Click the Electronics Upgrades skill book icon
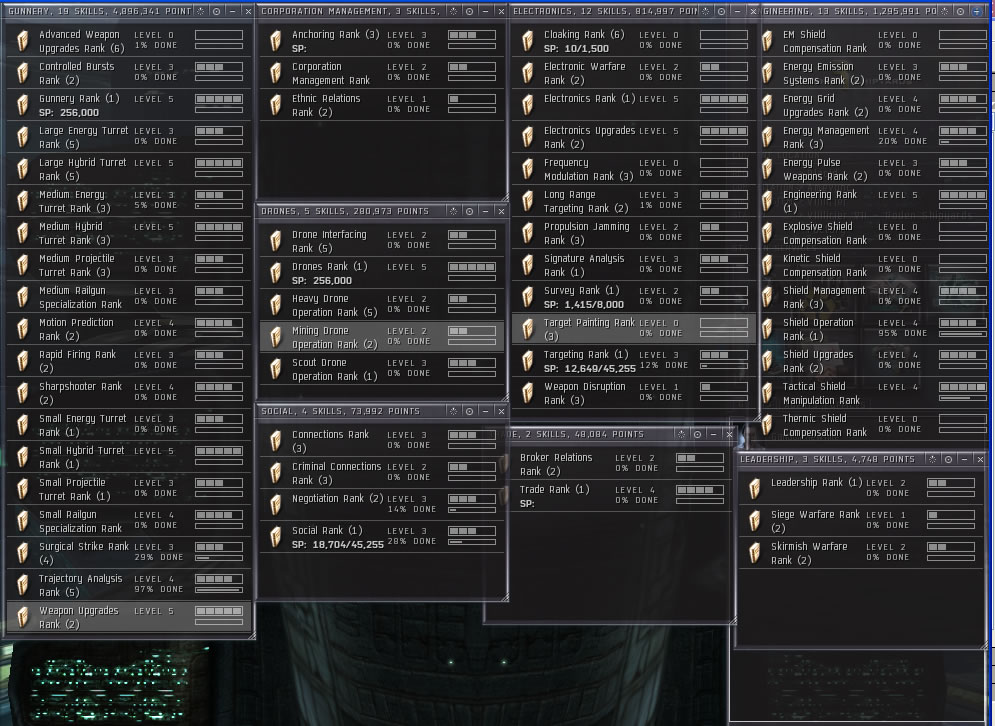The width and height of the screenshot is (995, 726). tap(527, 137)
